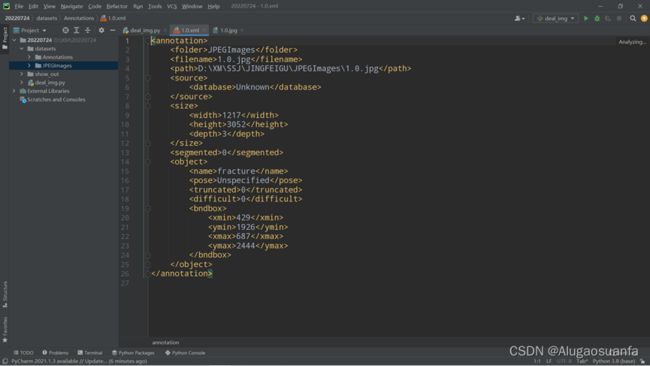
Task: Open the Python Packages tool window
Action: [133, 353]
